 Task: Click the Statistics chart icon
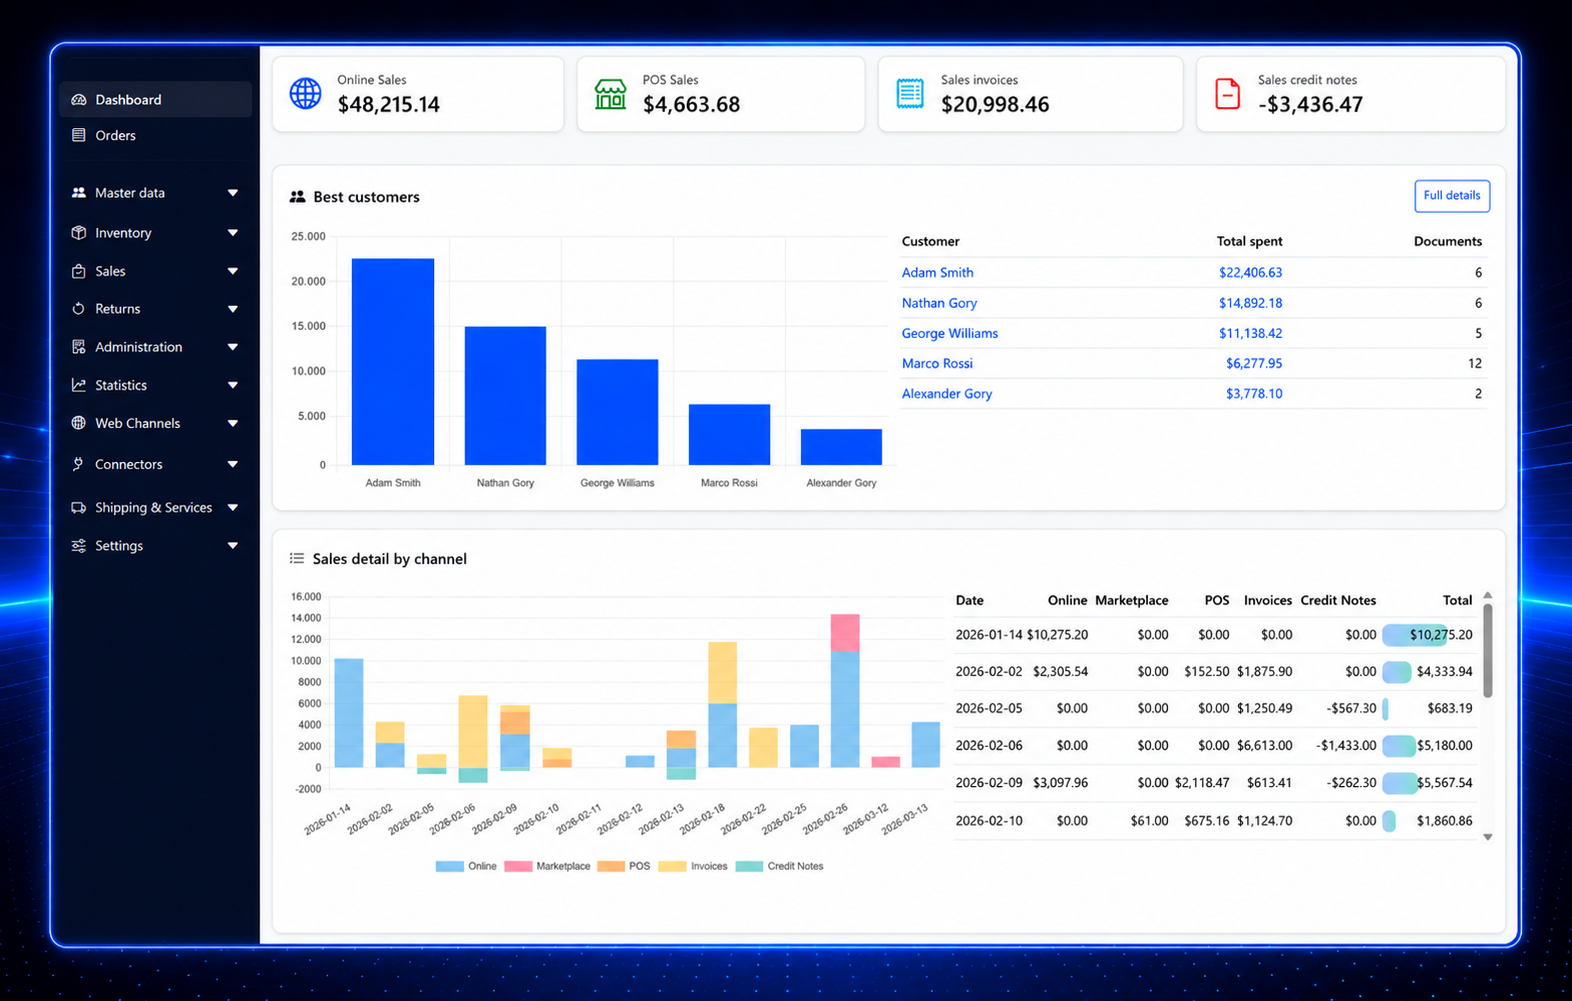79,385
